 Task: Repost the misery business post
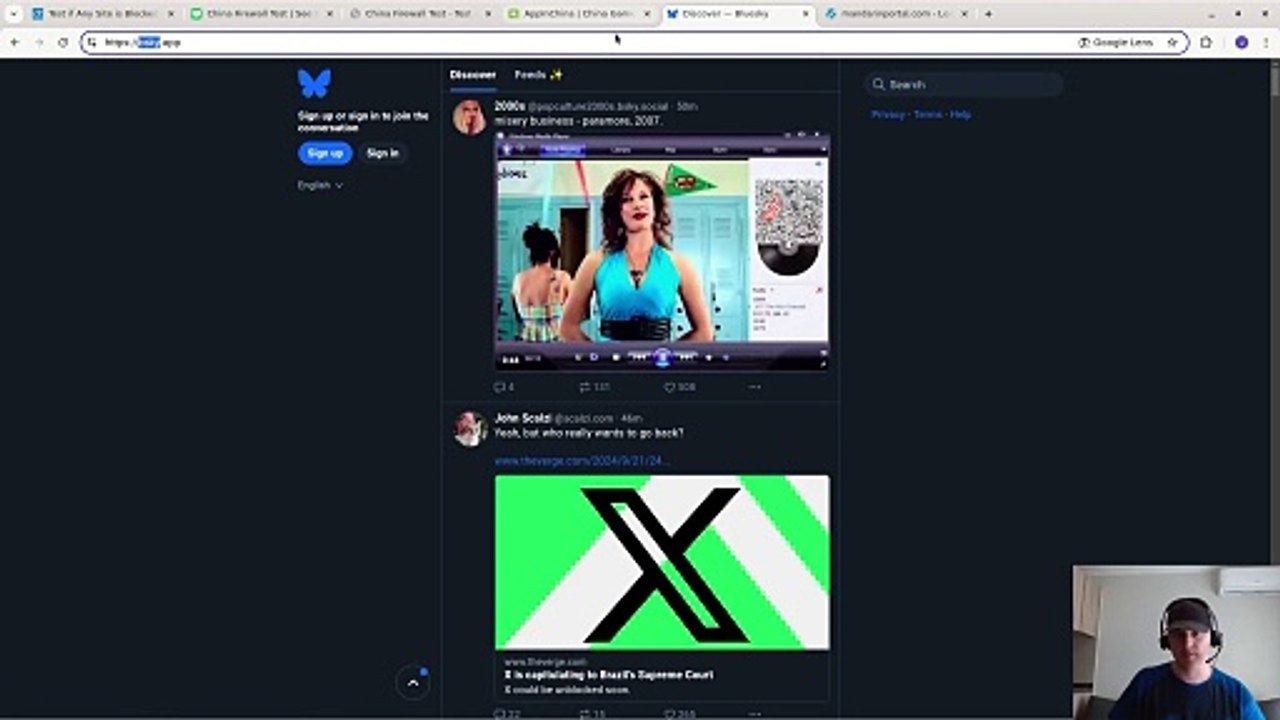(x=595, y=387)
